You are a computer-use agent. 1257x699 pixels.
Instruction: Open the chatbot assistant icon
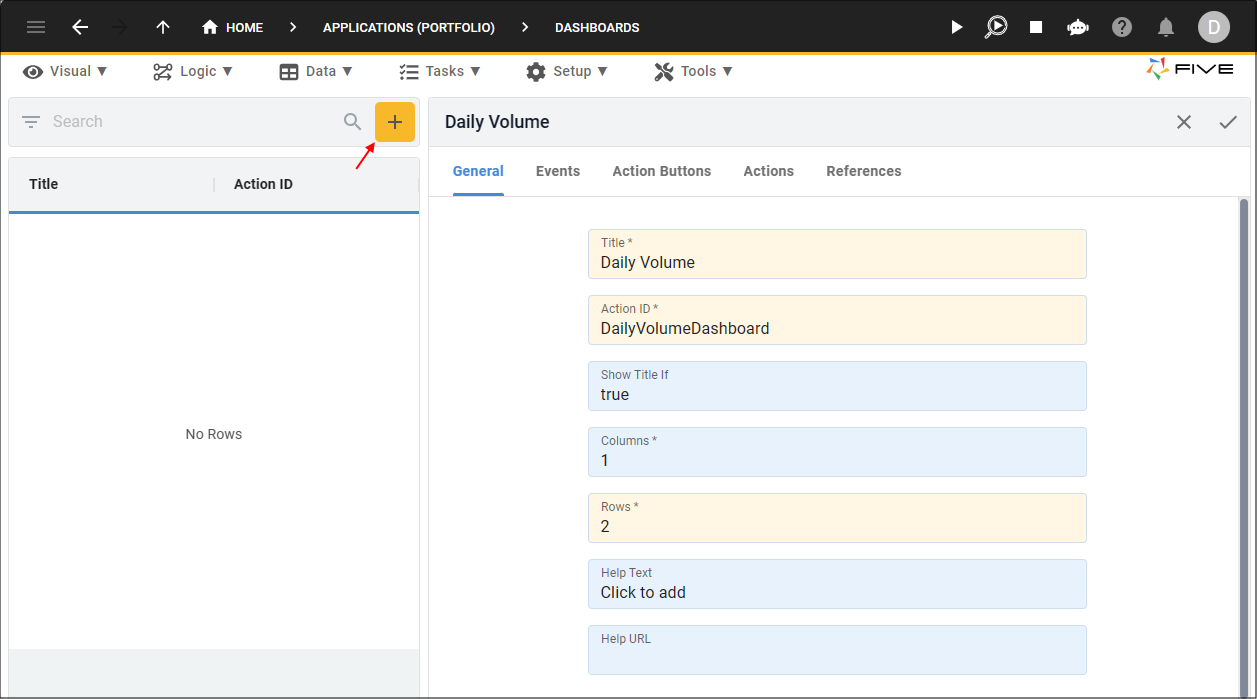pos(1078,27)
